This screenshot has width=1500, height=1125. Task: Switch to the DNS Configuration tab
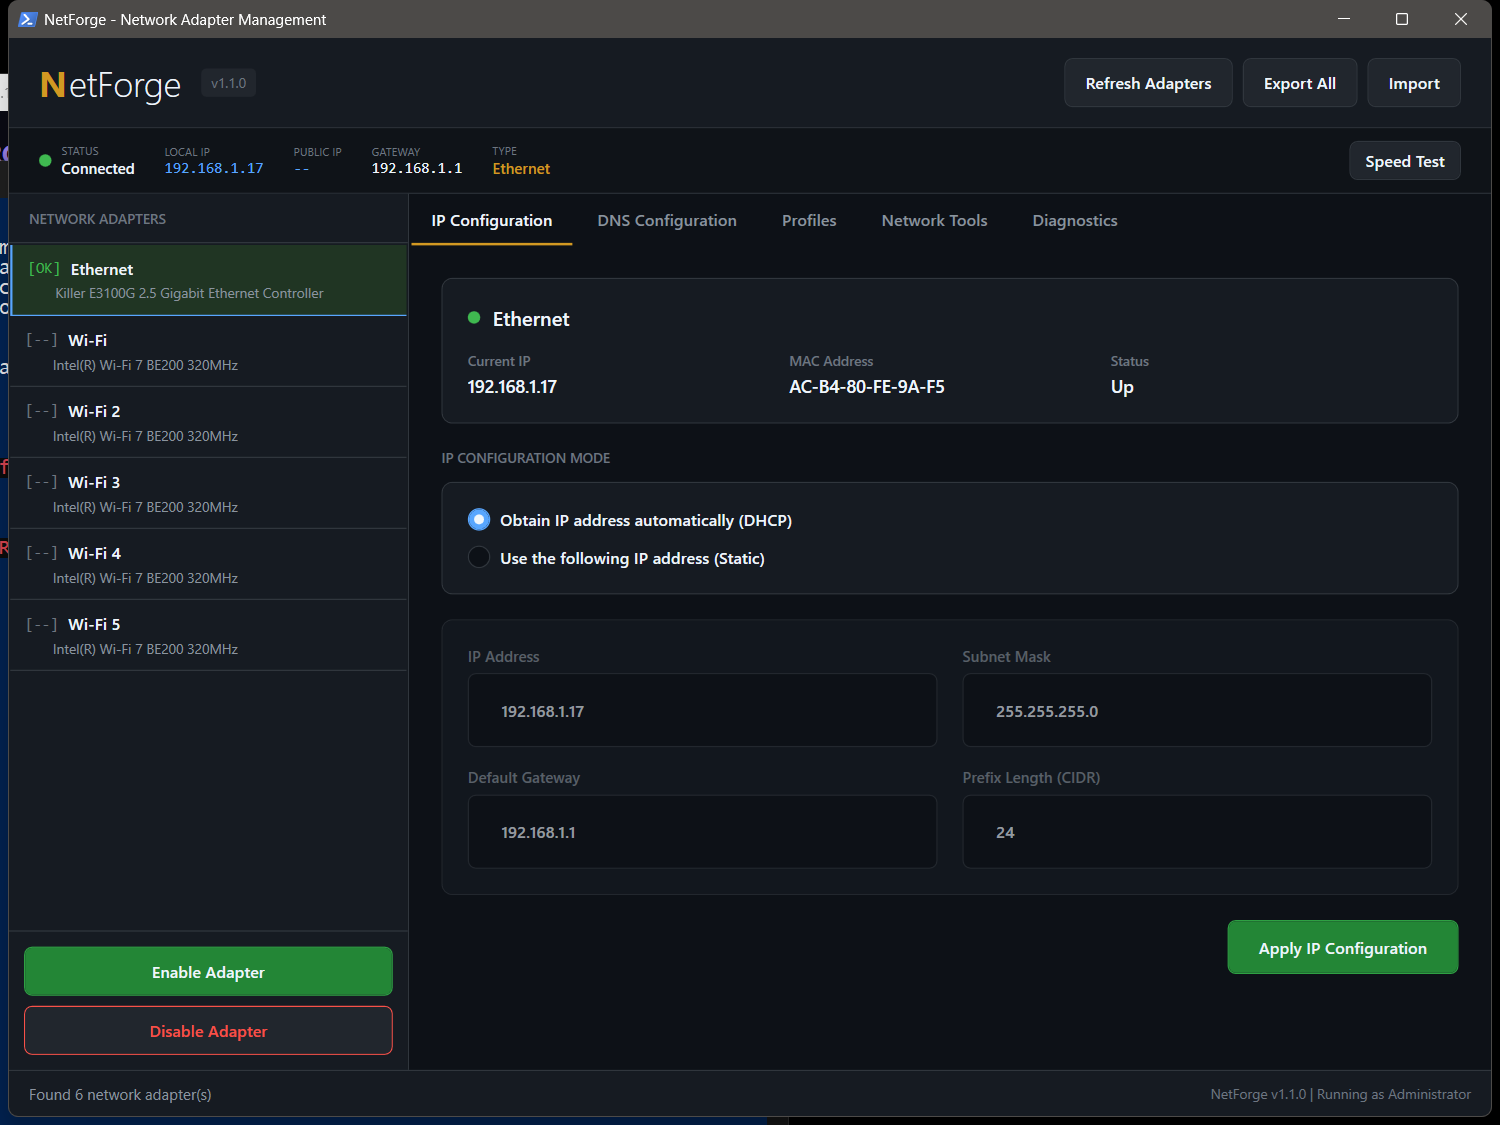click(666, 220)
